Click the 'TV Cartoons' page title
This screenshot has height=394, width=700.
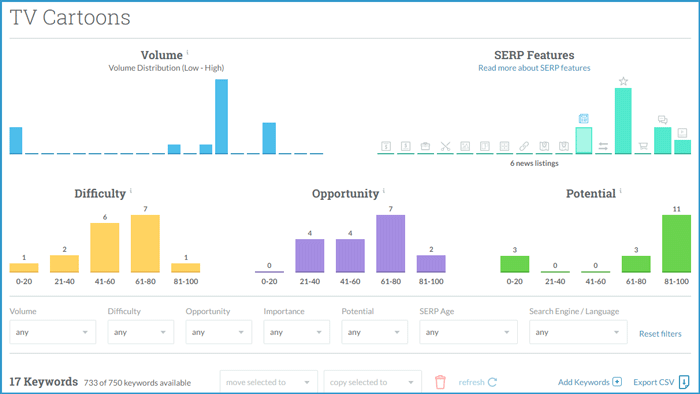[x=70, y=18]
